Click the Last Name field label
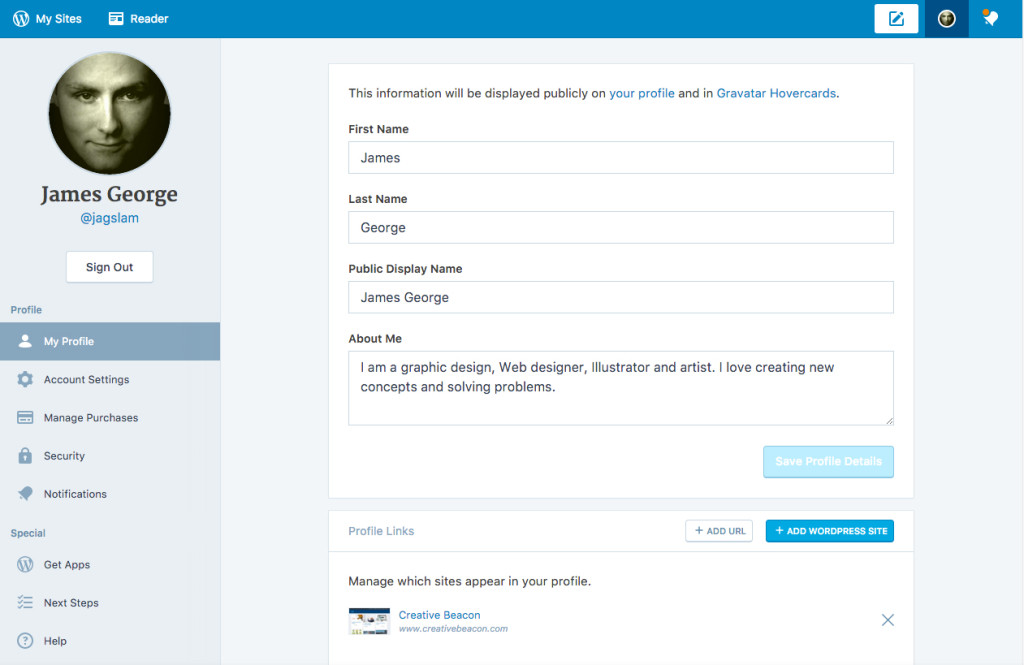This screenshot has height=665, width=1024. tap(378, 199)
